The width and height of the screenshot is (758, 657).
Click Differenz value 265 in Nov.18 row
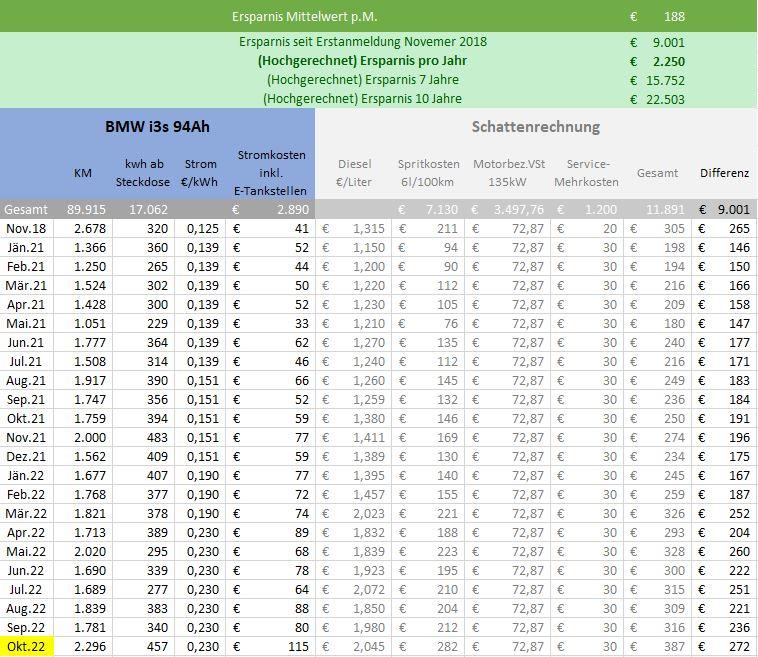[739, 228]
